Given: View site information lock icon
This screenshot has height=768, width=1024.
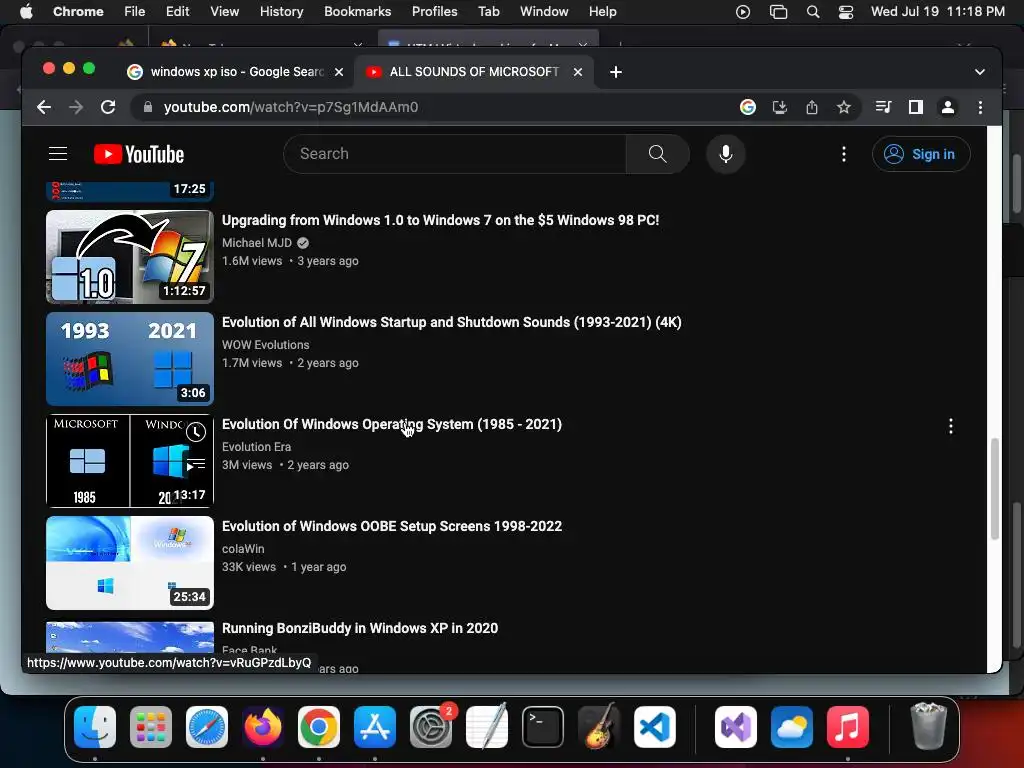Looking at the screenshot, I should [x=148, y=107].
